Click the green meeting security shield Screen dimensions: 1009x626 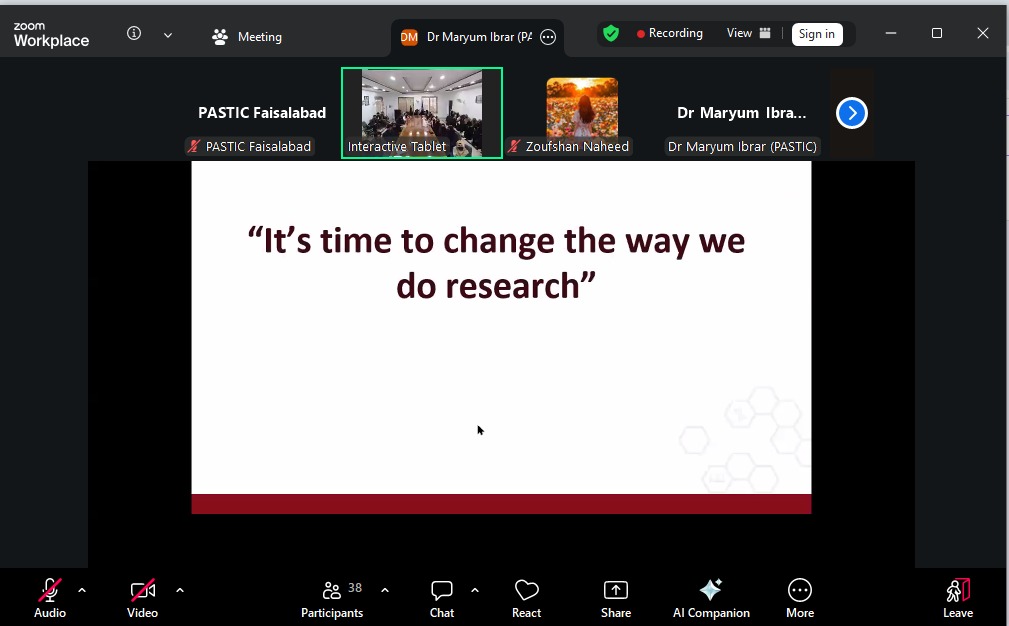click(x=611, y=33)
